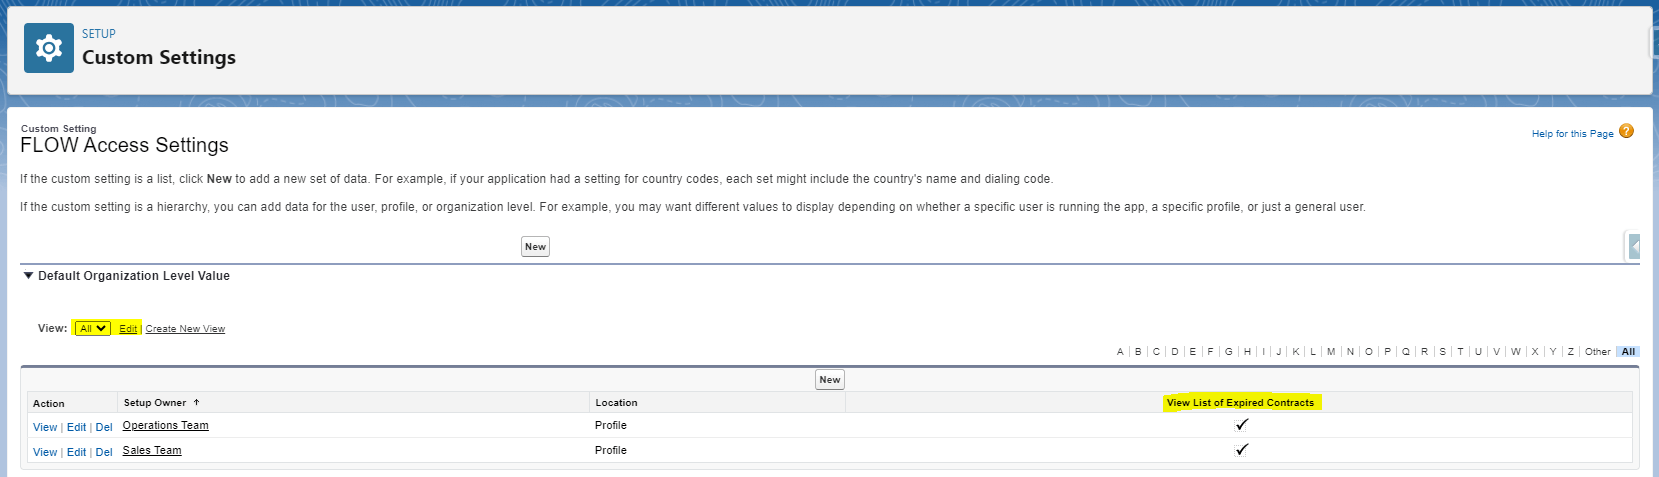
Task: Open the help question mark icon
Action: tap(1626, 132)
